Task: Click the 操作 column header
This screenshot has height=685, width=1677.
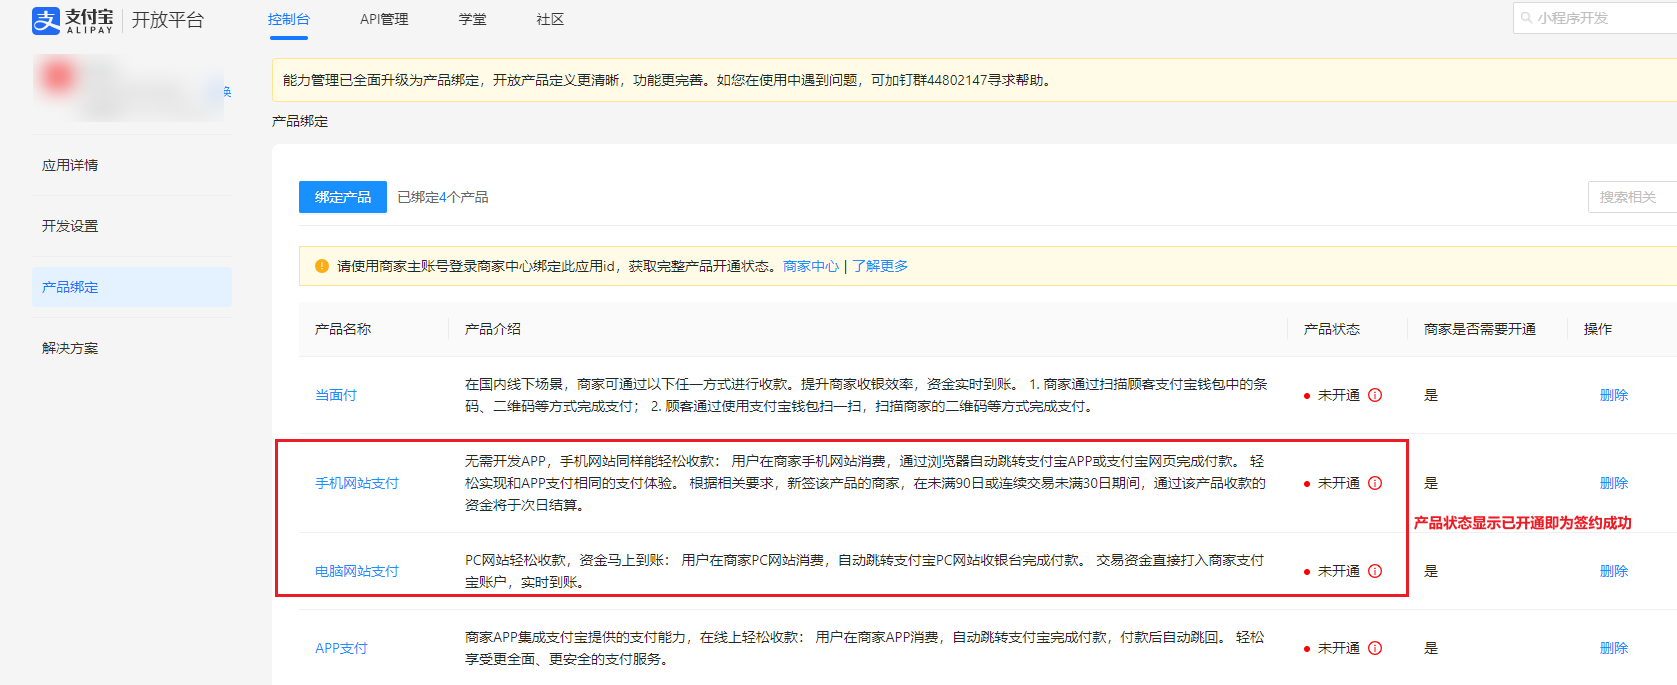Action: tap(1598, 329)
